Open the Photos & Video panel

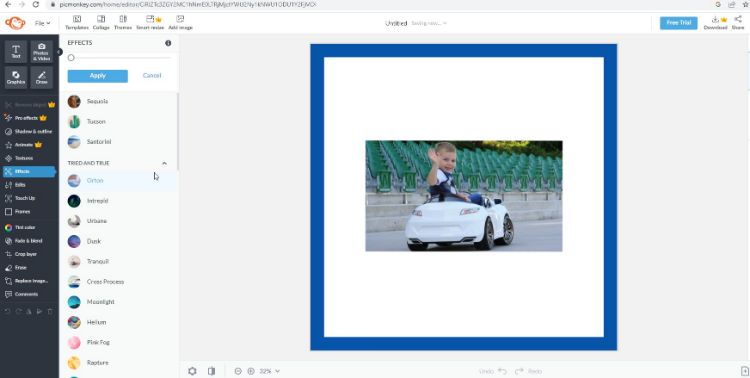tap(42, 52)
